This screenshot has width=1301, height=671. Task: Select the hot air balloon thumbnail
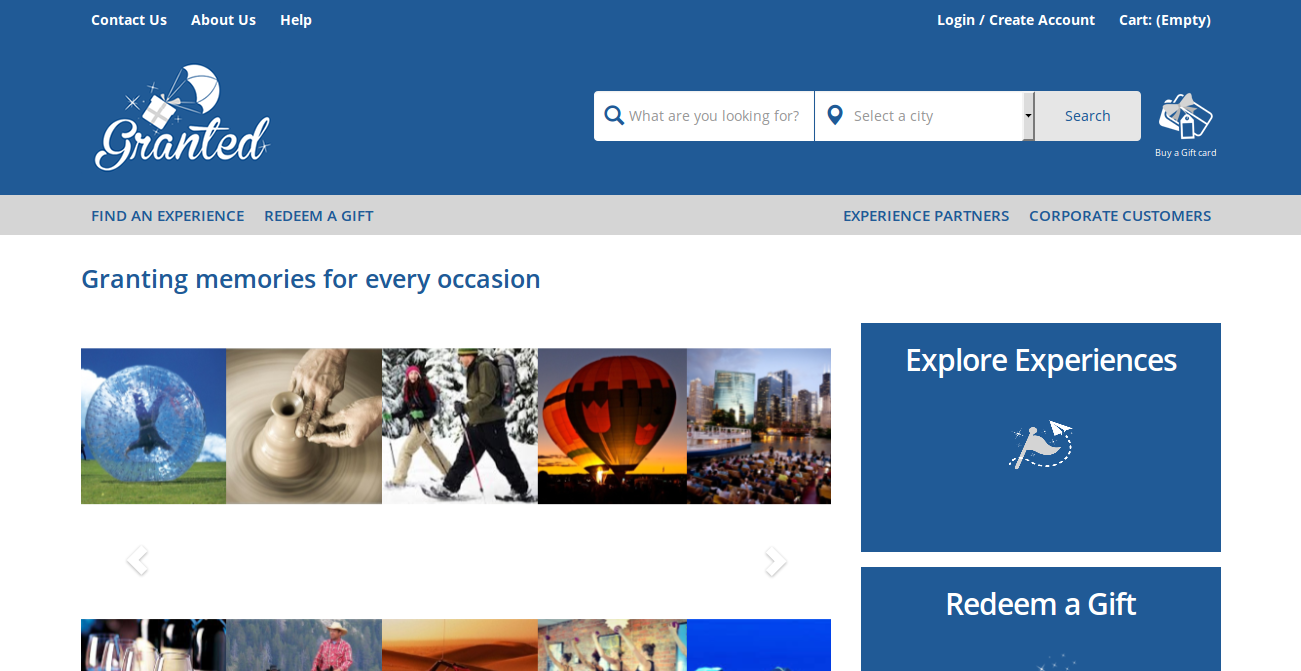coord(612,426)
